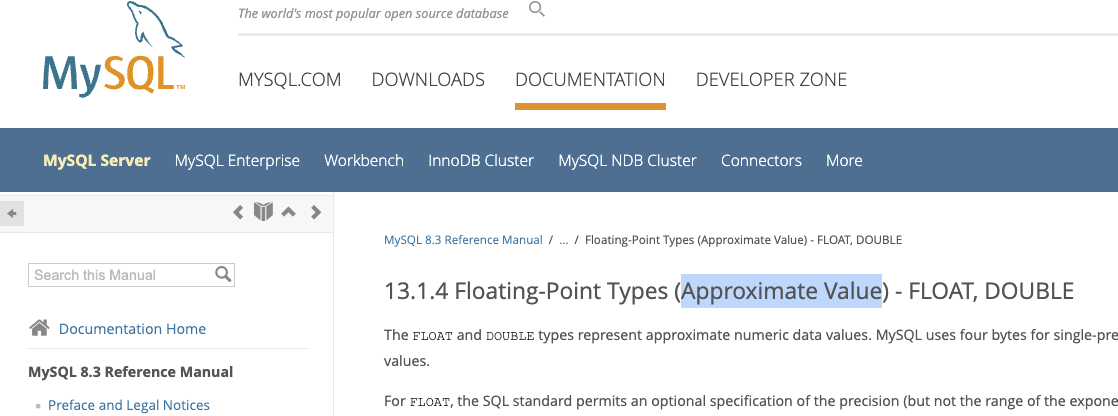Open the DOWNLOADS tab
Screen dimensions: 1118x416
428,79
